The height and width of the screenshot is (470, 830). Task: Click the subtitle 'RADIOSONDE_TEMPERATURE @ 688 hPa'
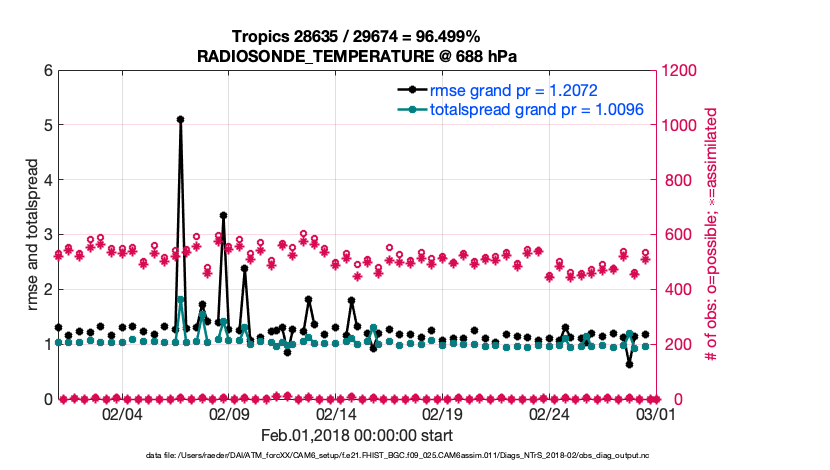coord(356,56)
